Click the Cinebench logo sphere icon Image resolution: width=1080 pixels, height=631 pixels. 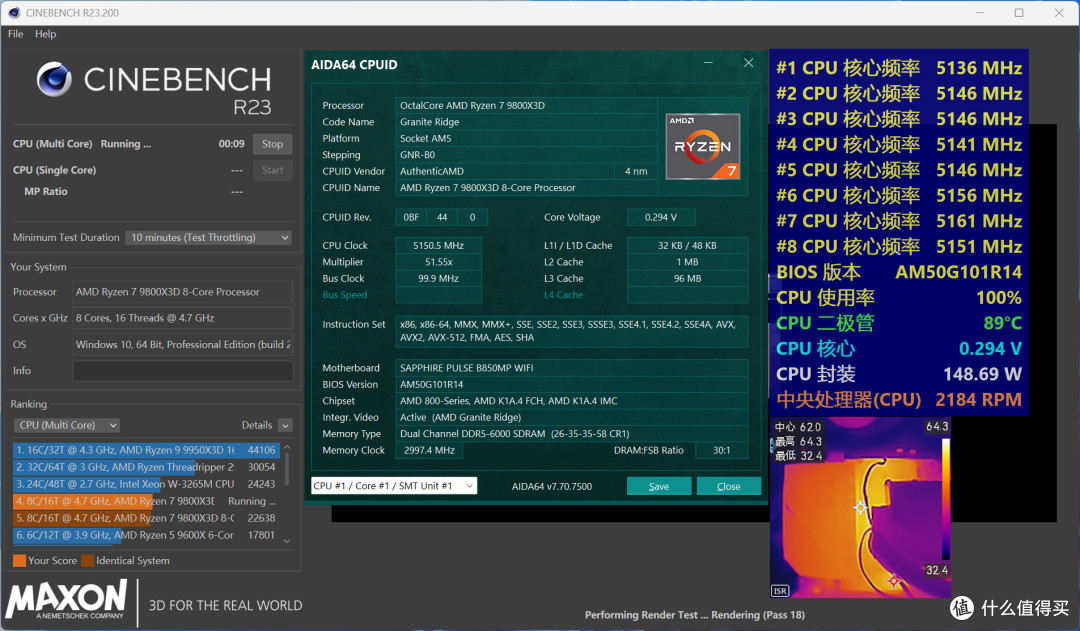tap(54, 79)
